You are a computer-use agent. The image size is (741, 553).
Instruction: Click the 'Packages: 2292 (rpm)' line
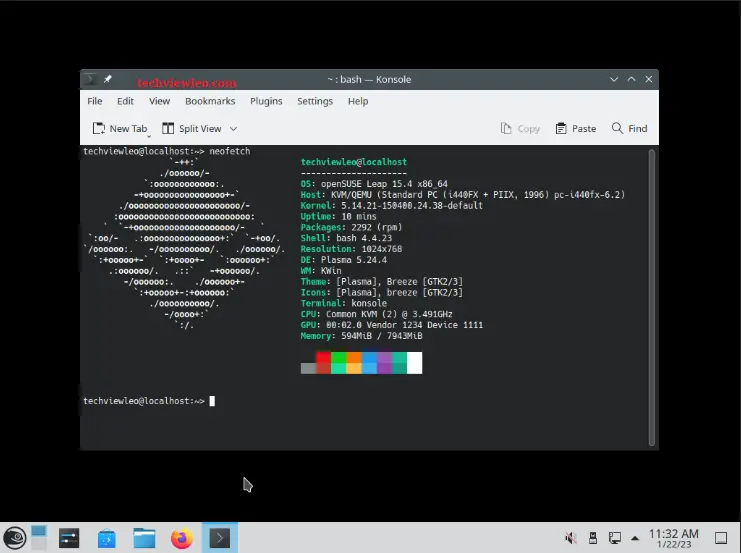[x=351, y=227]
